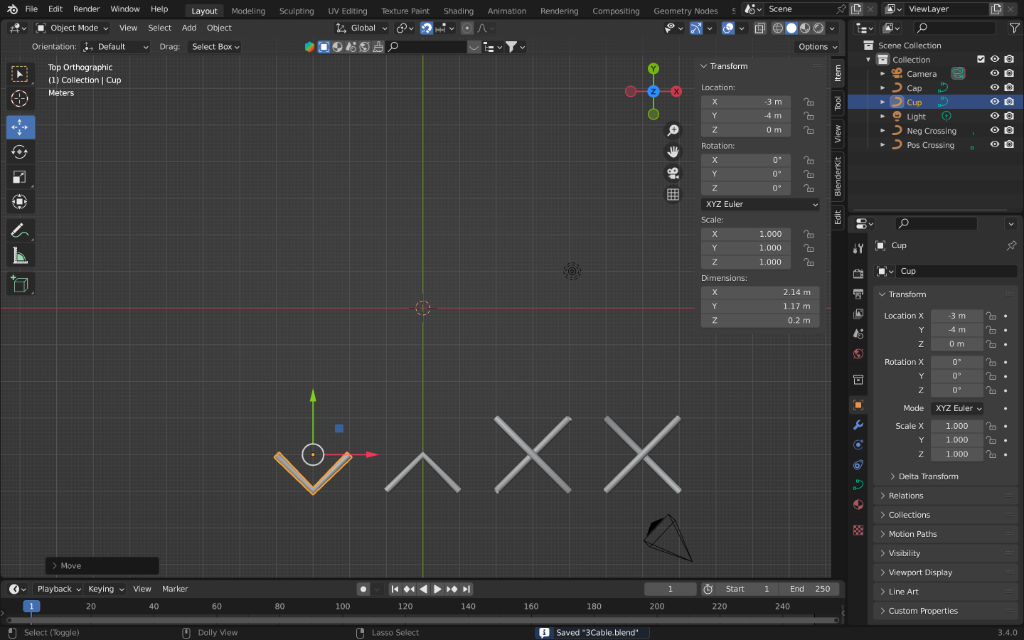Pick the Annotate tool
Viewport: 1024px width, 640px height.
20,230
